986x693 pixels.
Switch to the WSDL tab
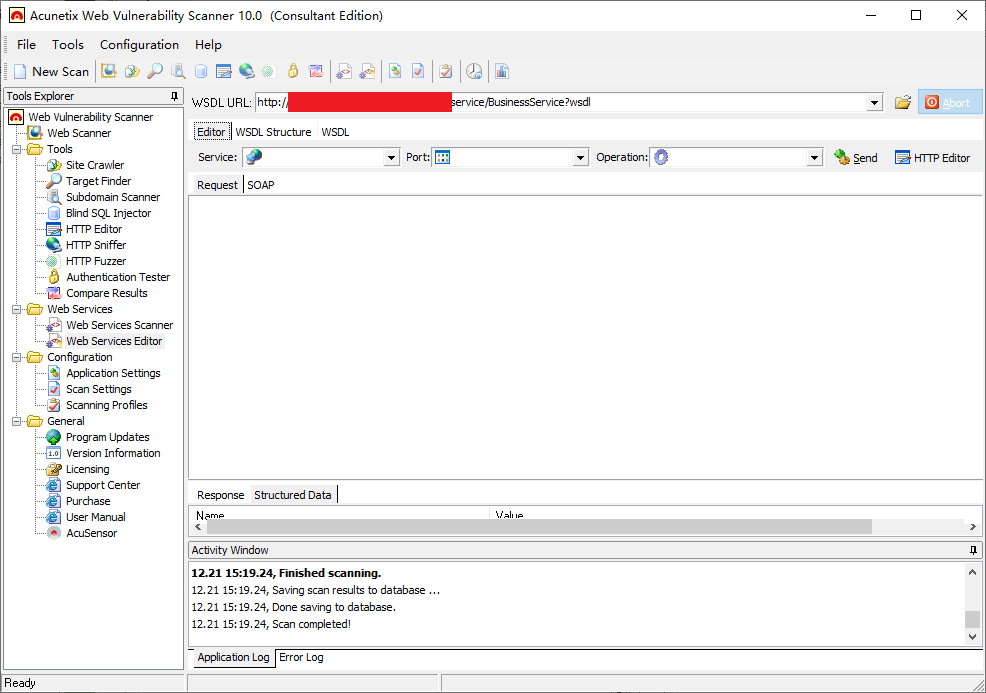click(335, 132)
